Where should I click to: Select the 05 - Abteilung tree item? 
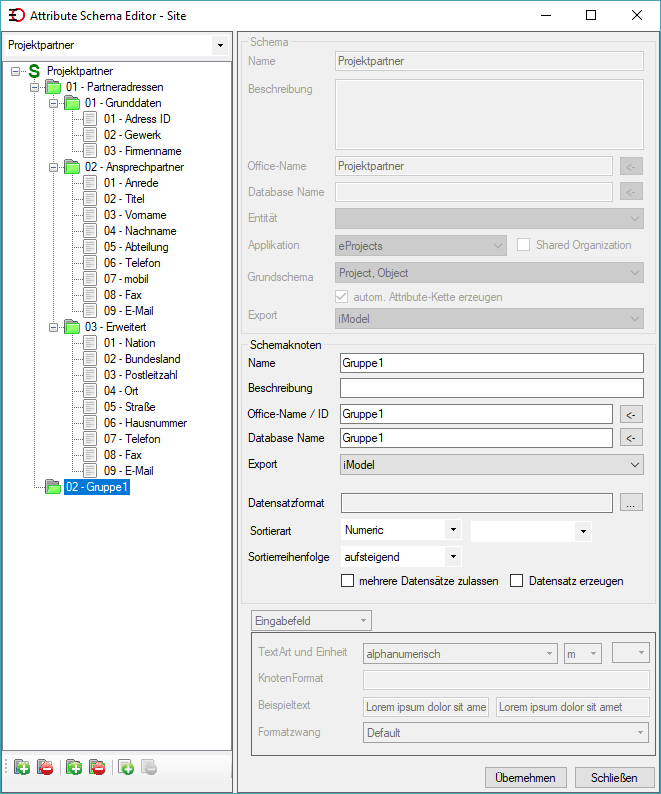coord(136,247)
